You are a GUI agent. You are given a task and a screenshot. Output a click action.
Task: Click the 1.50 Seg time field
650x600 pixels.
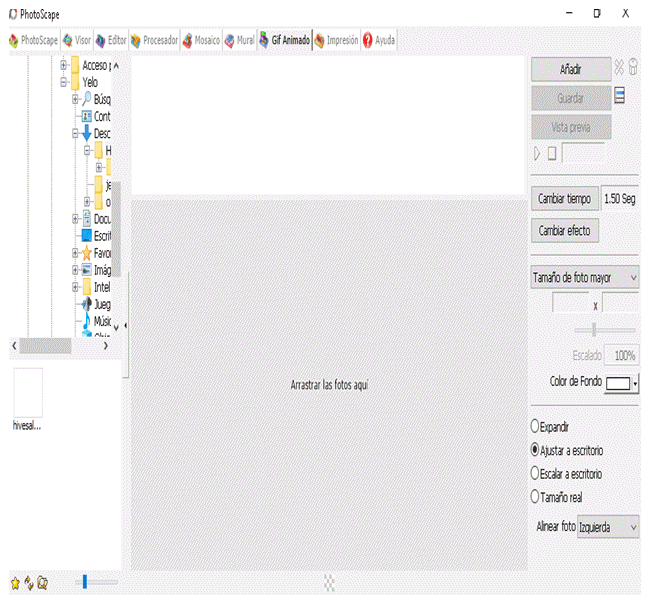620,199
